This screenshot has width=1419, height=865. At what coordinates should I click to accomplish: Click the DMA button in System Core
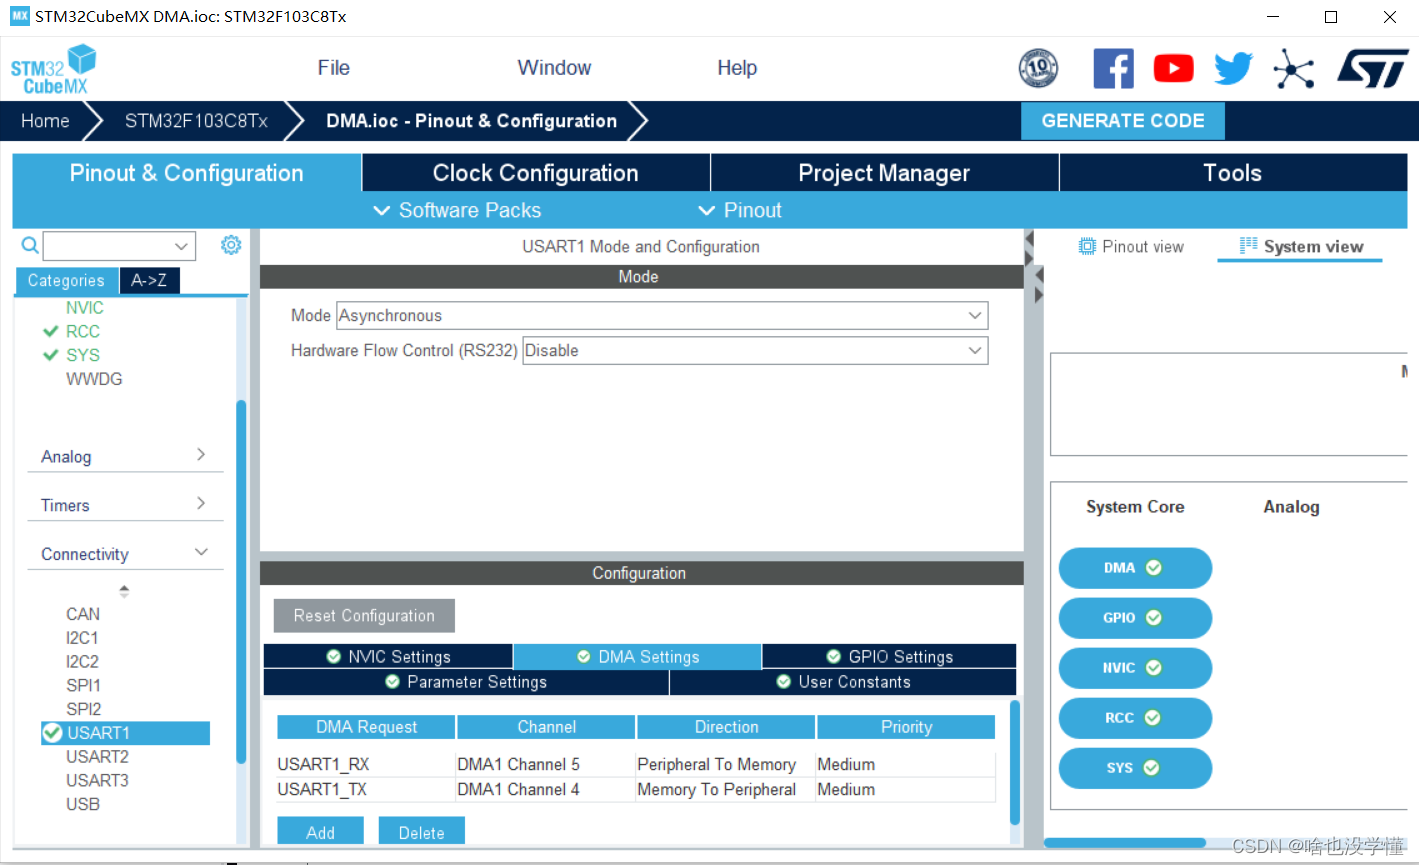[x=1135, y=568]
